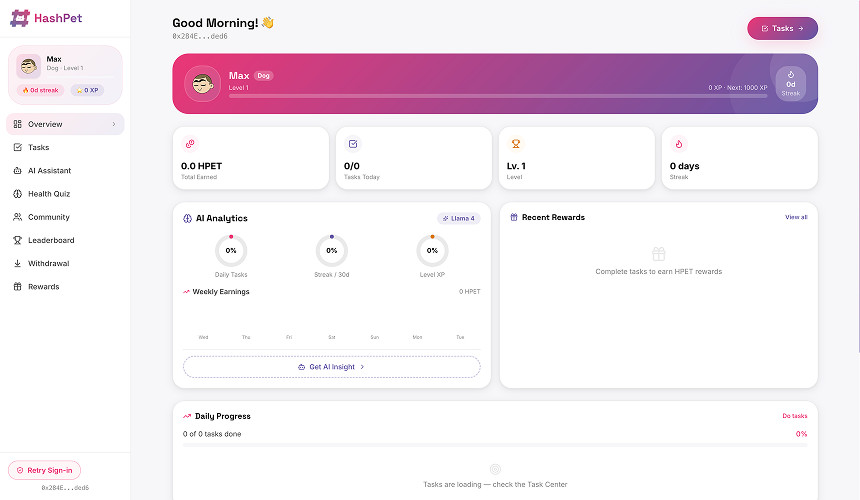Image resolution: width=860 pixels, height=500 pixels.
Task: Go to the AI Assistant page
Action: coord(49,170)
